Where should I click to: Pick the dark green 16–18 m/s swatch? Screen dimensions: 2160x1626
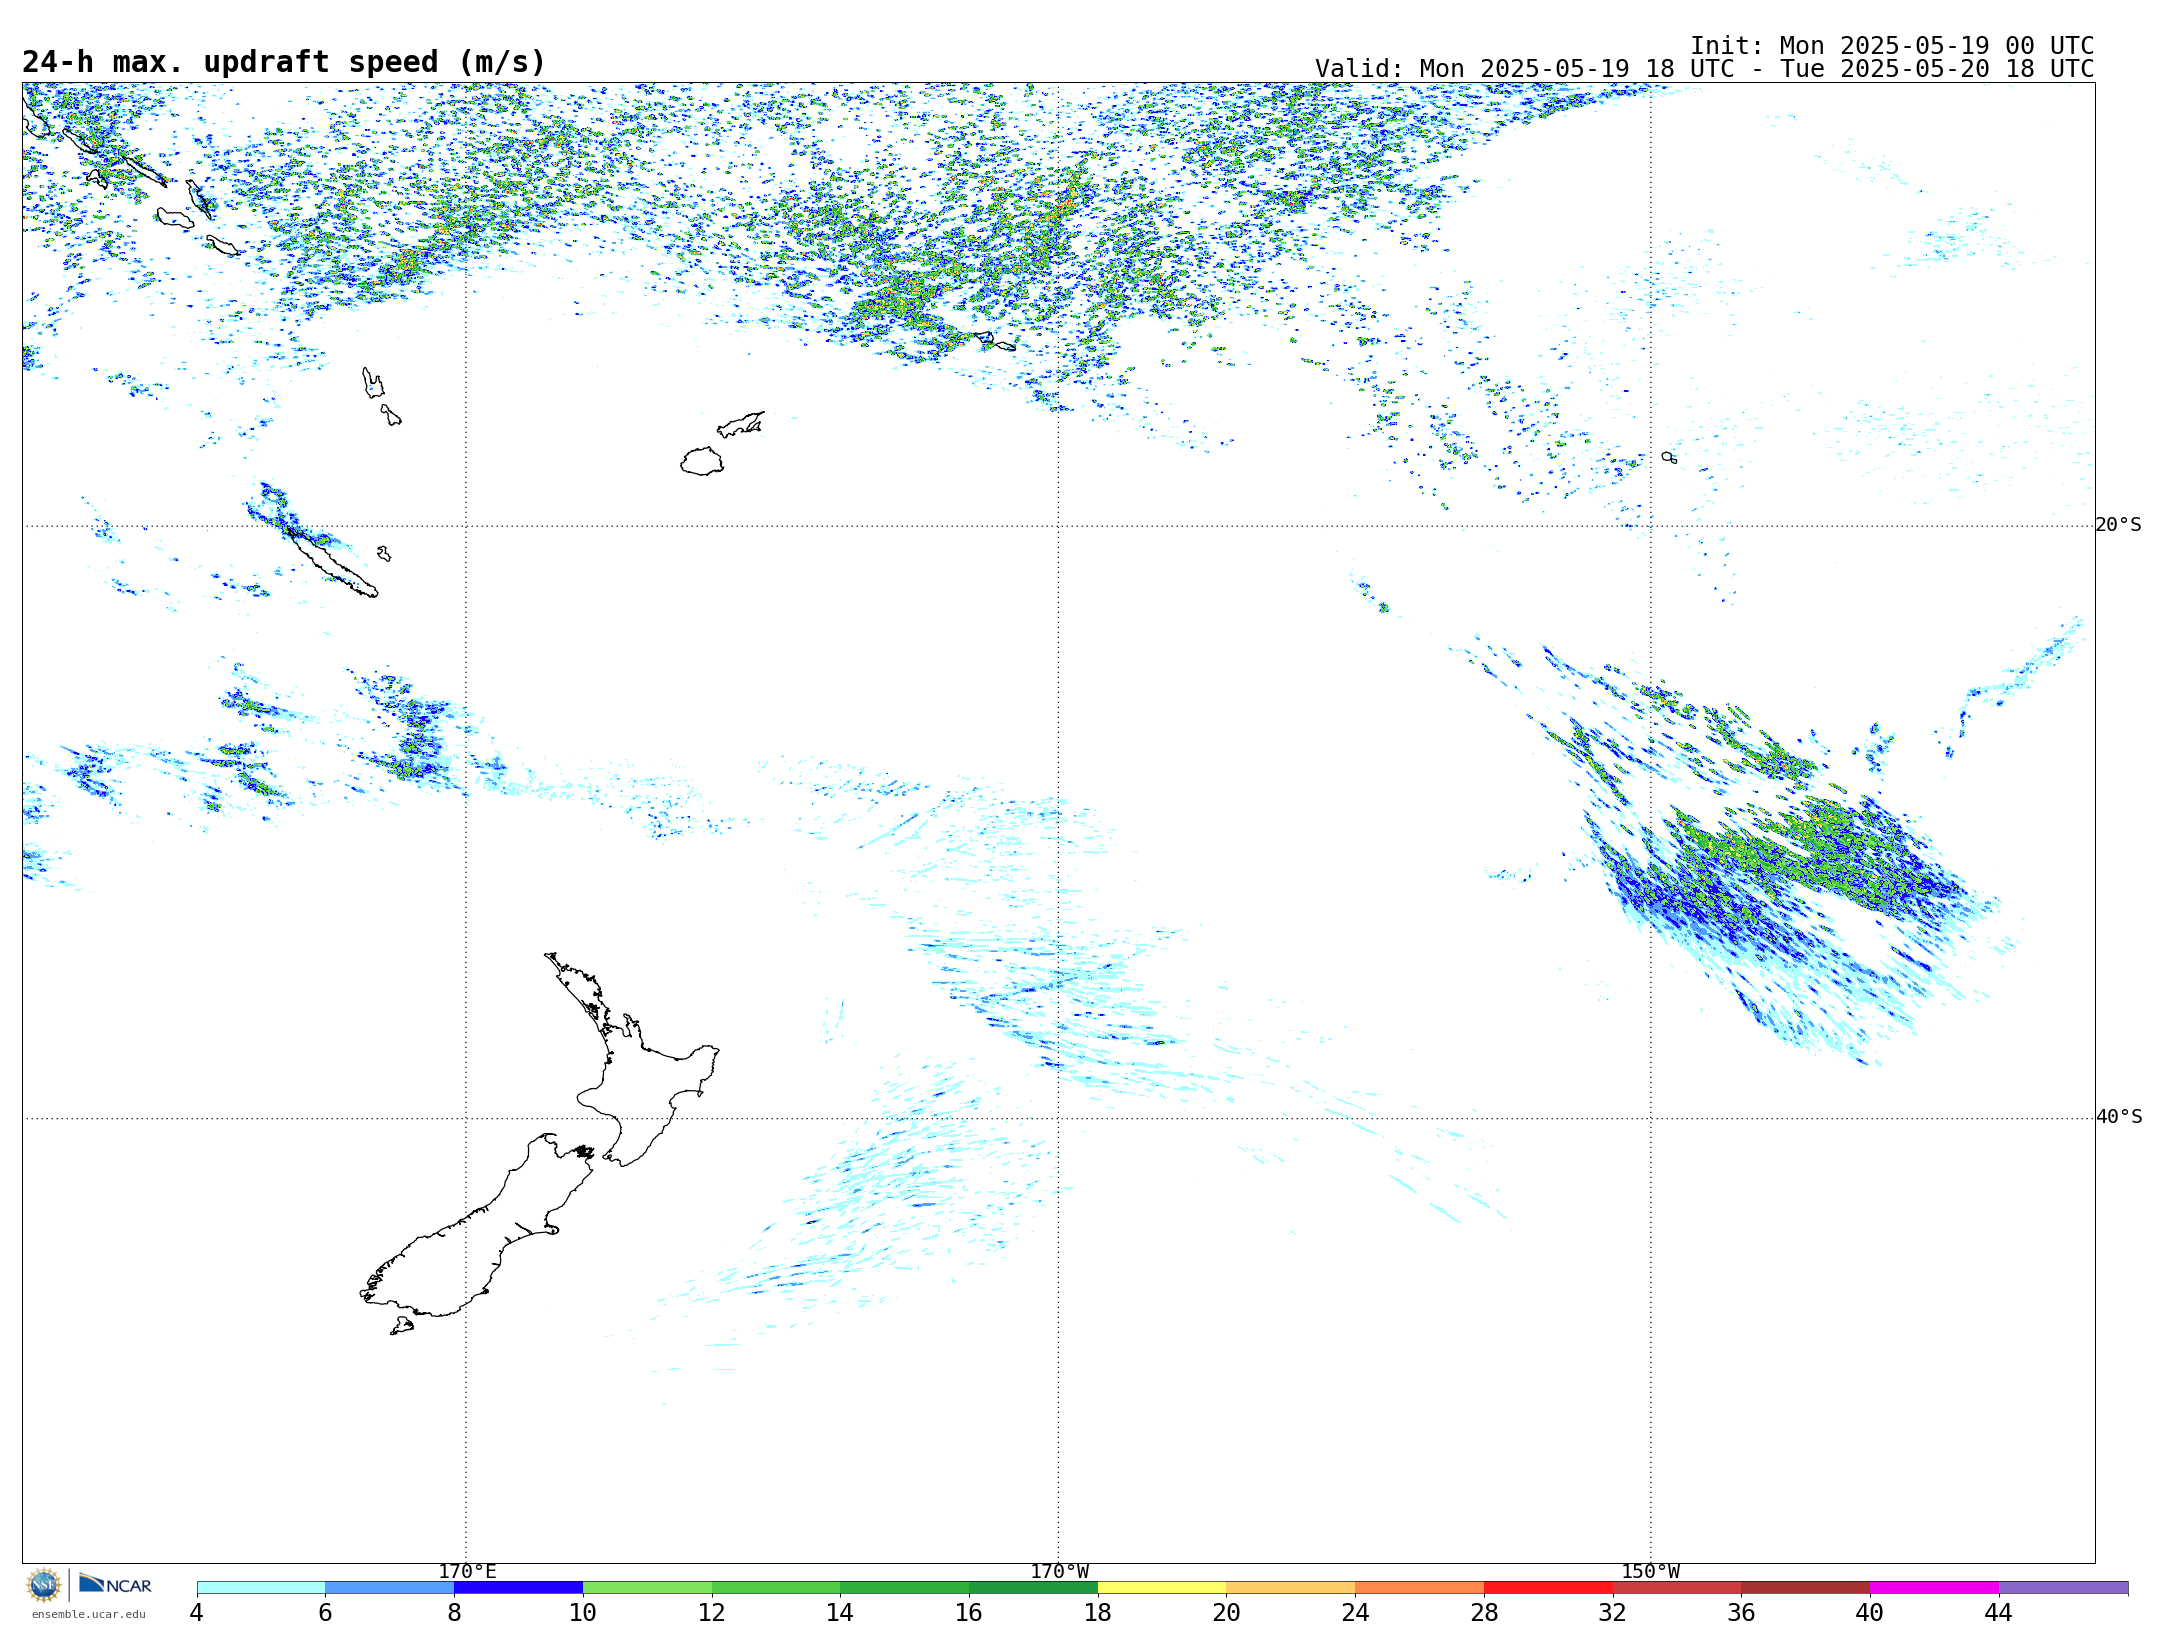(x=1034, y=1588)
